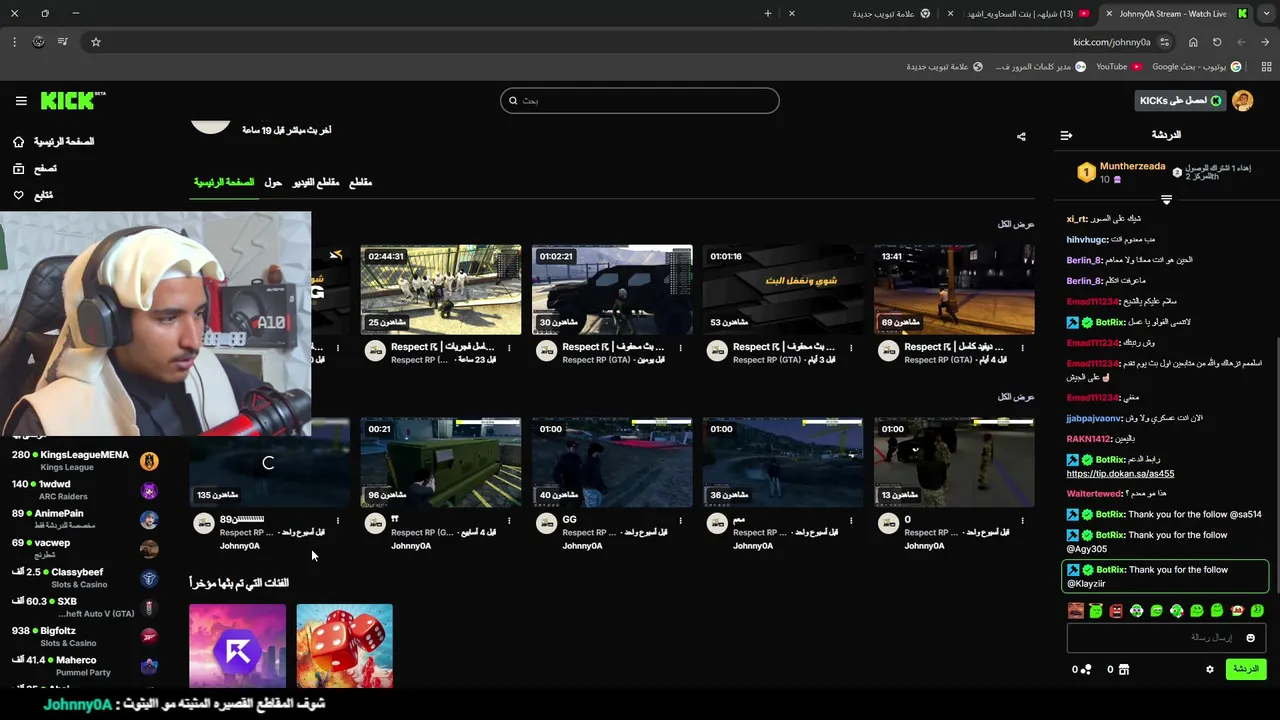Open options menu for the GG clip
This screenshot has width=1280, height=720.
pyautogui.click(x=680, y=521)
